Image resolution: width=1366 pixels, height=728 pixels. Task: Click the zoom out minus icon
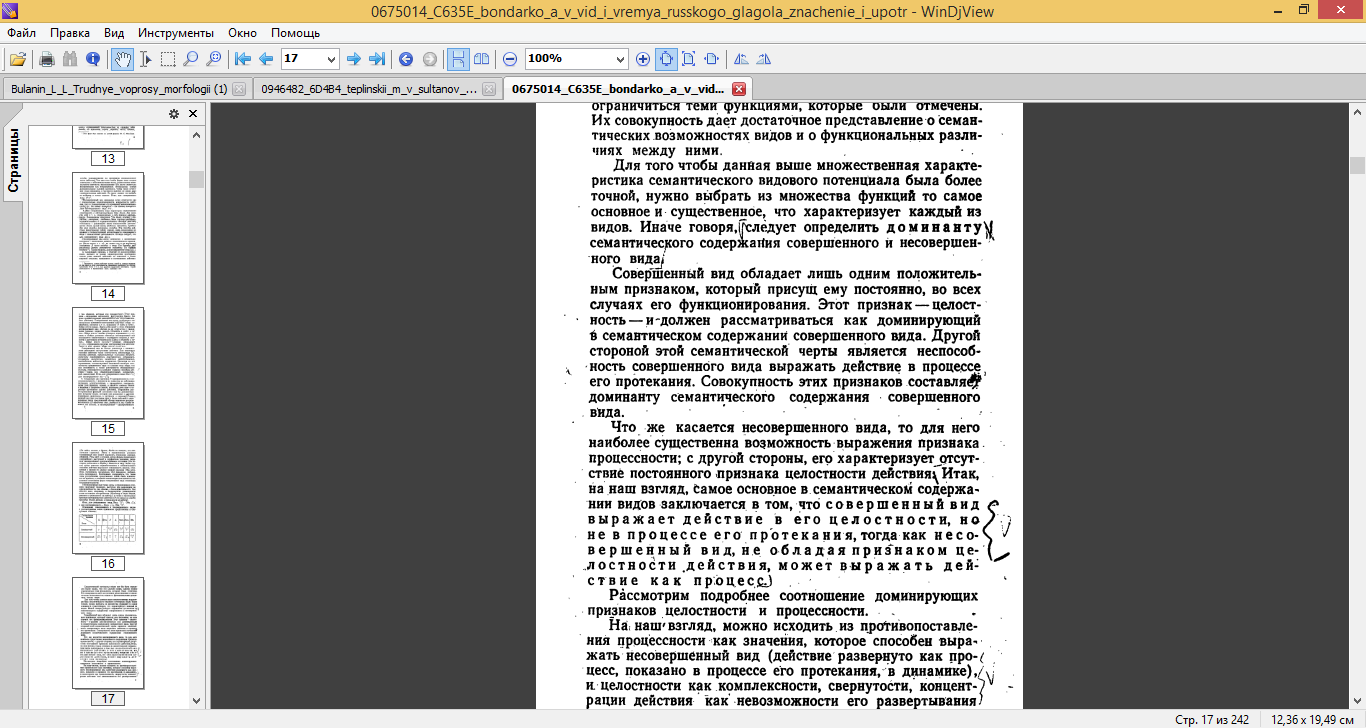[x=510, y=59]
